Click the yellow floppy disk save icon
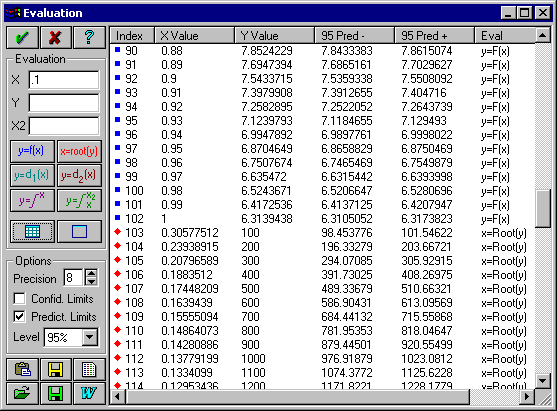557x411 pixels. [56, 369]
